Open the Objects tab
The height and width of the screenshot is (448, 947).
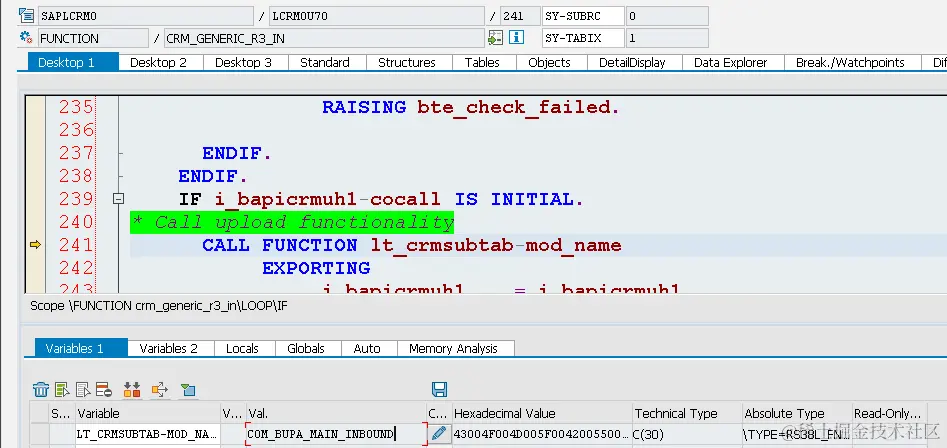550,62
